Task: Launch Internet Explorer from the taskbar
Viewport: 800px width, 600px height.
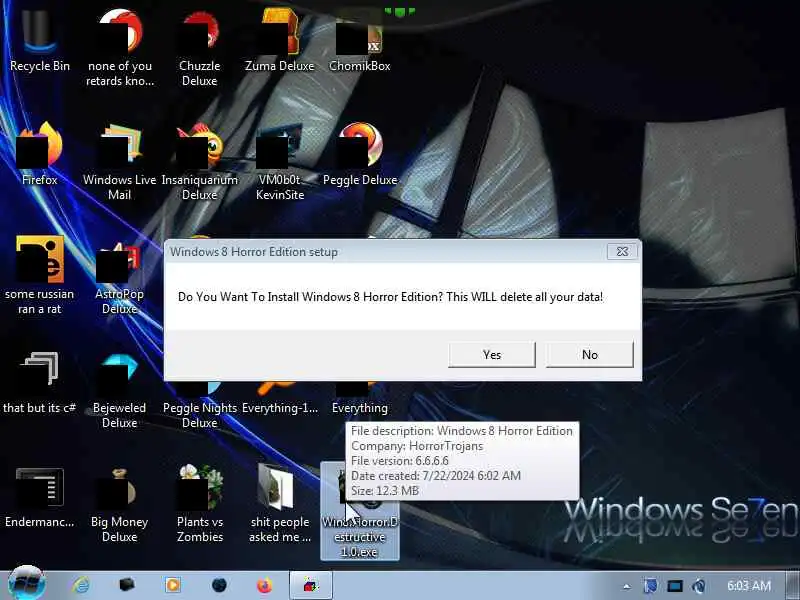Action: (81, 585)
